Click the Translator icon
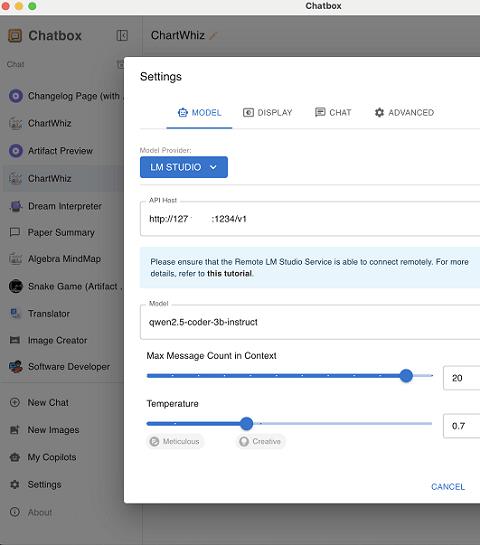The width and height of the screenshot is (480, 545). point(15,314)
